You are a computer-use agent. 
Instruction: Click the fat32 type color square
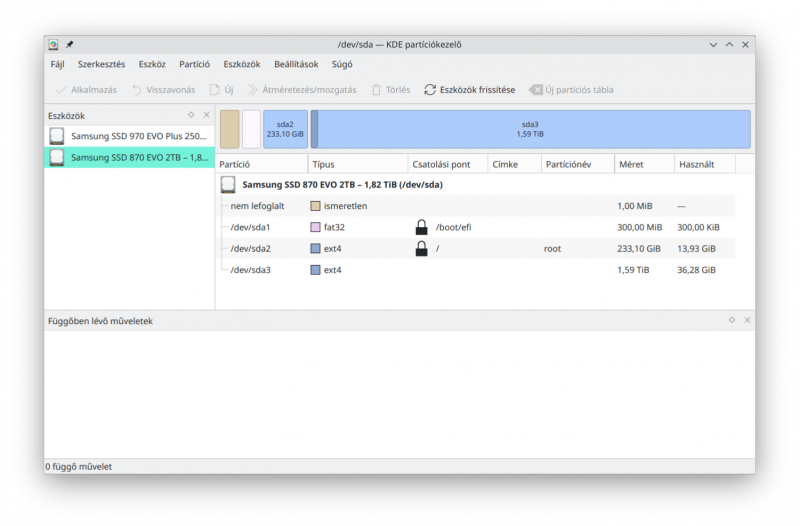coord(315,228)
